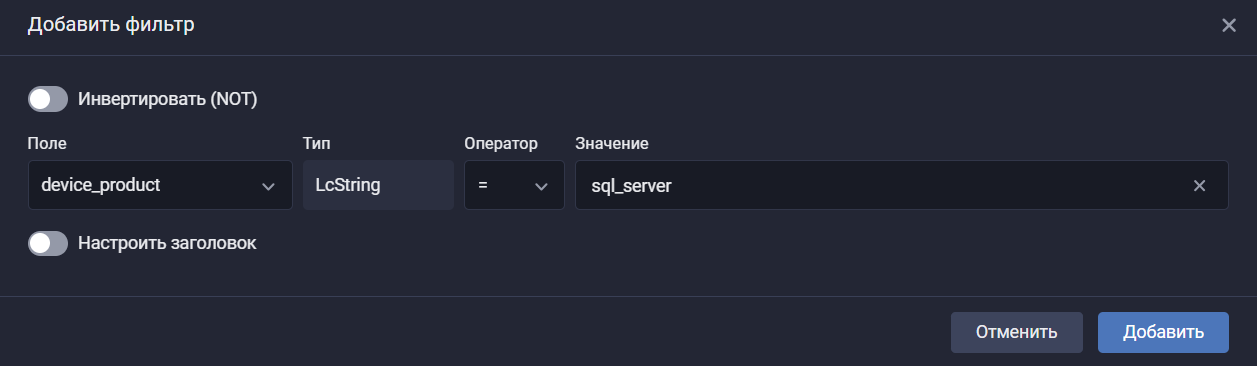Click the Тип label
This screenshot has width=1257, height=366.
[x=316, y=143]
